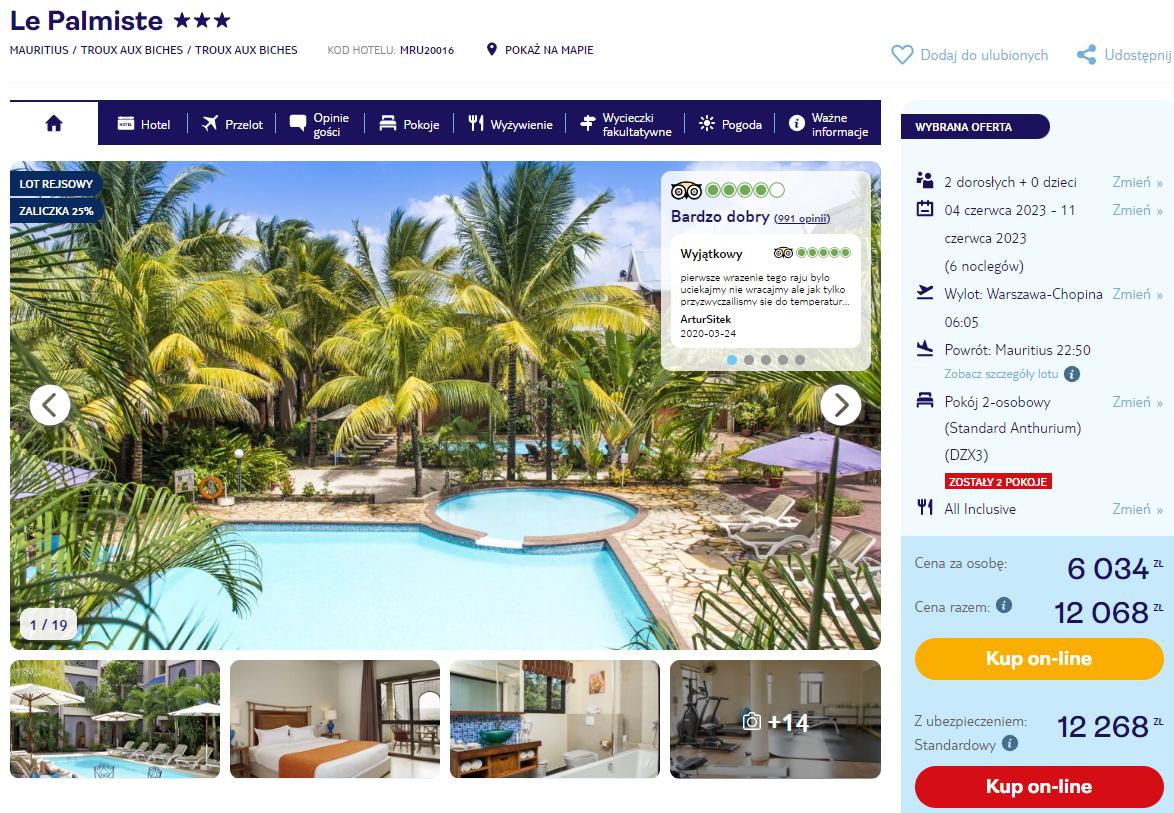Open the gym thumbnail showing +14 photos
Image resolution: width=1174 pixels, height=813 pixels.
coord(775,719)
